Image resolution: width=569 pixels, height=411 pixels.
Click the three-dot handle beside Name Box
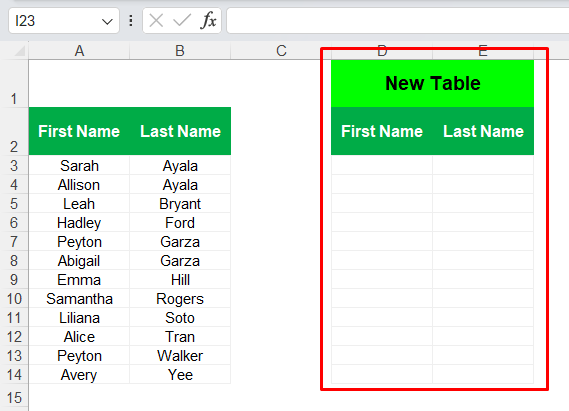click(x=131, y=21)
